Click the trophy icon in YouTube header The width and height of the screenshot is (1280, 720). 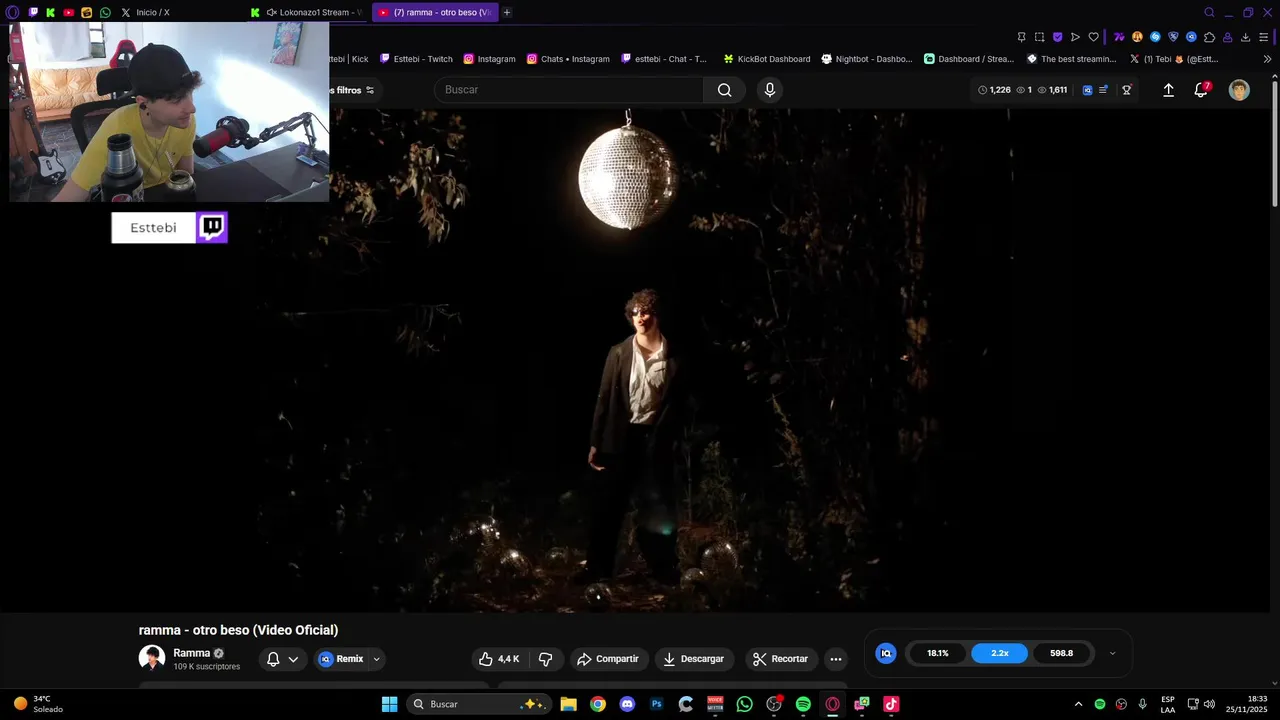click(1127, 90)
